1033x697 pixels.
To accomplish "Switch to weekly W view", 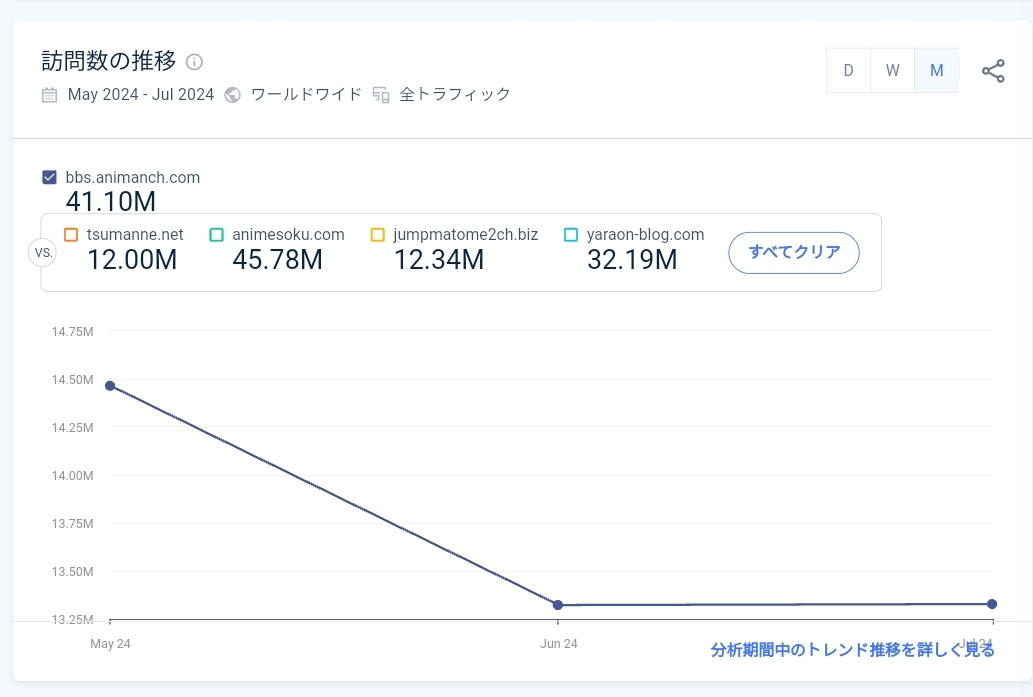I will [892, 71].
